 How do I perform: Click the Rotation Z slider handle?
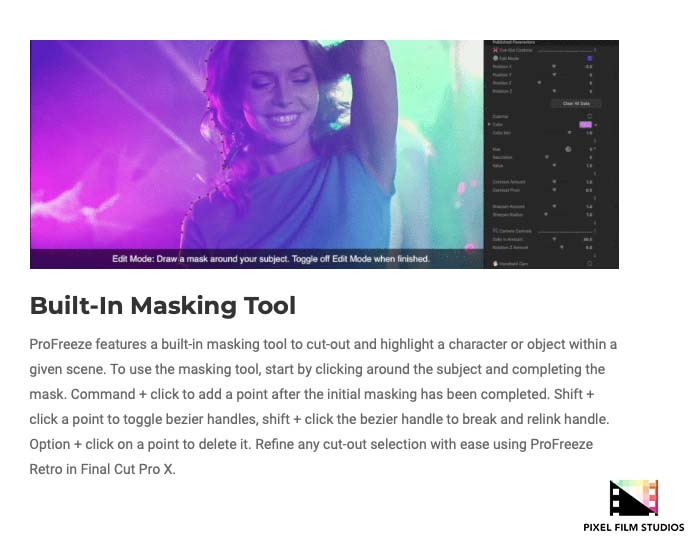click(x=554, y=91)
